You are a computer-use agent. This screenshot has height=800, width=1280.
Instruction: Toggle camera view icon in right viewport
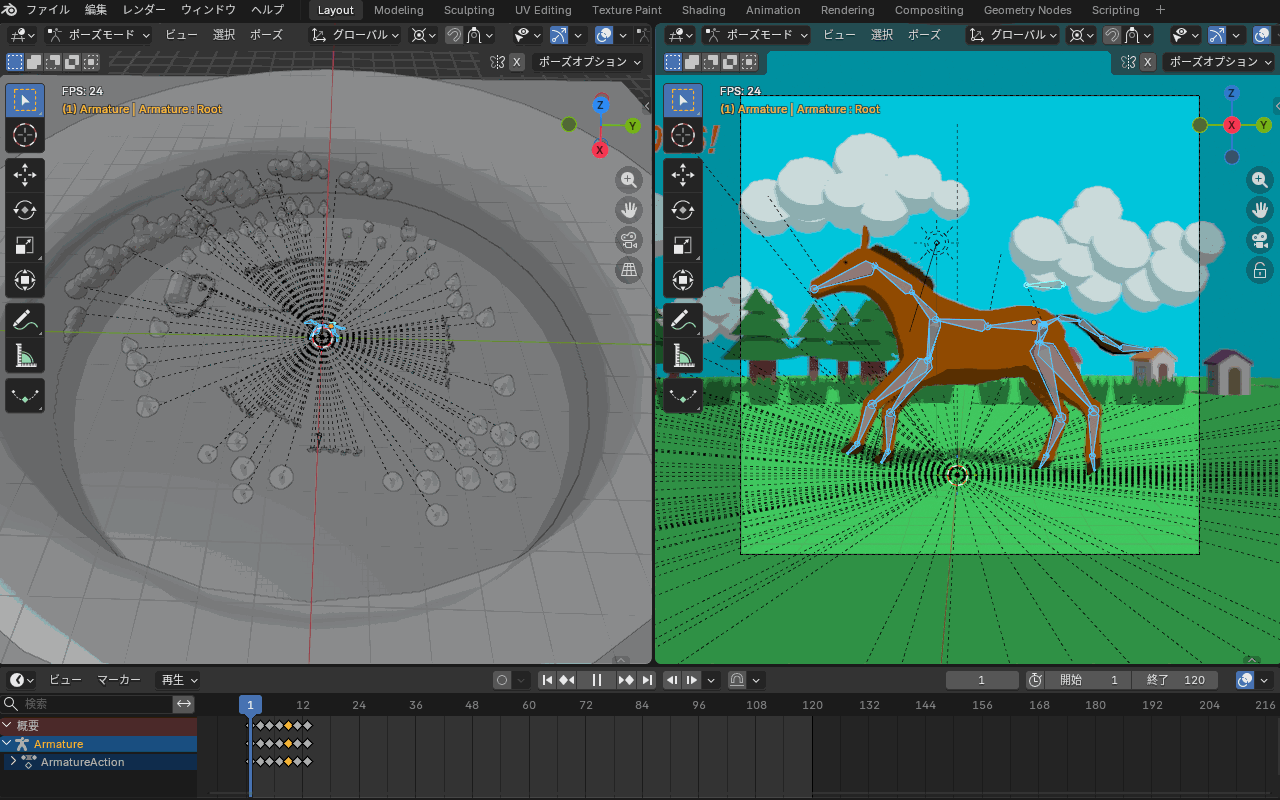click(x=1259, y=240)
